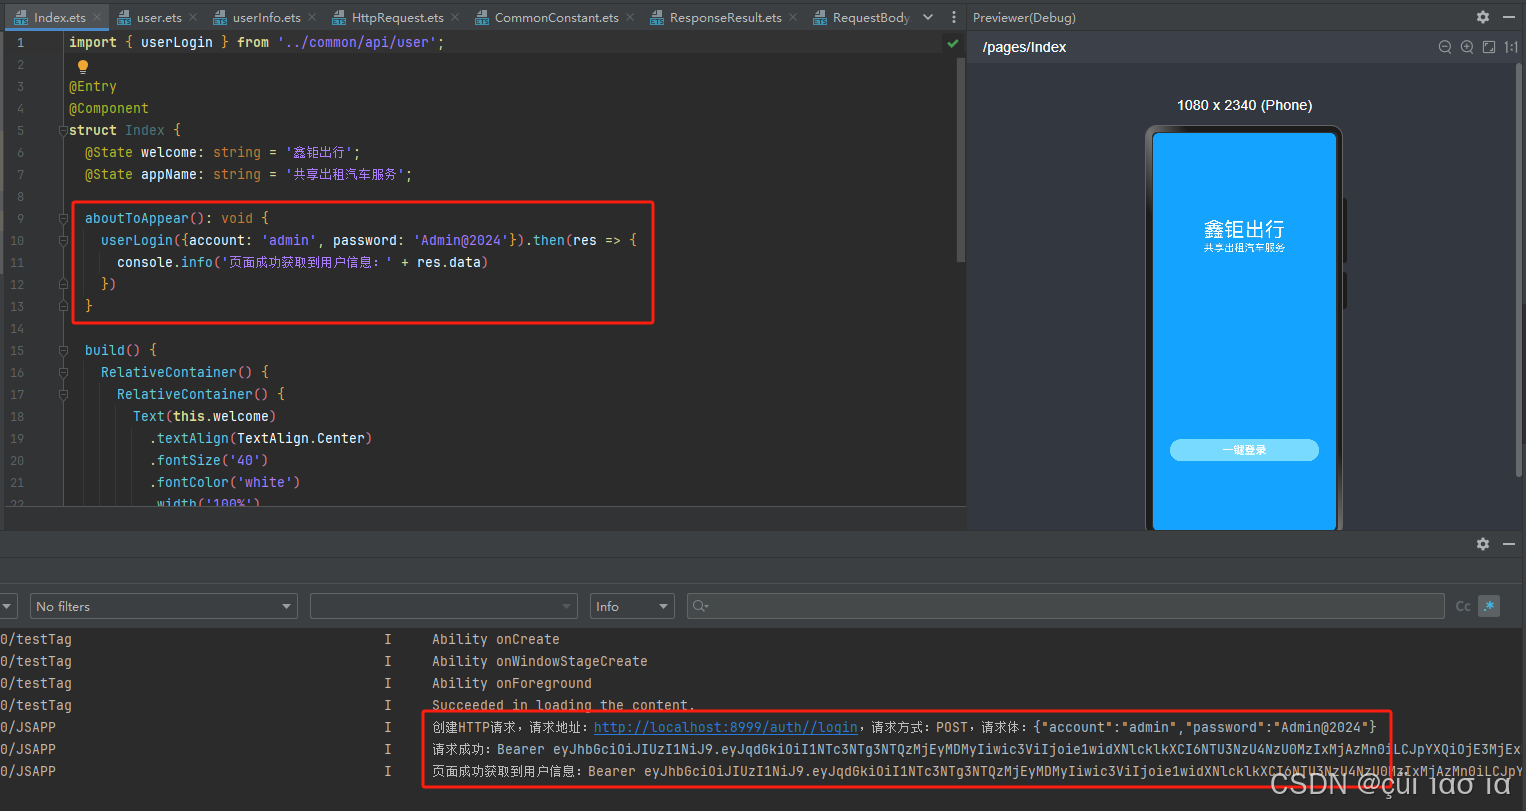Click 'console.info' call on line 11
This screenshot has width=1526, height=811.
pyautogui.click(x=165, y=262)
